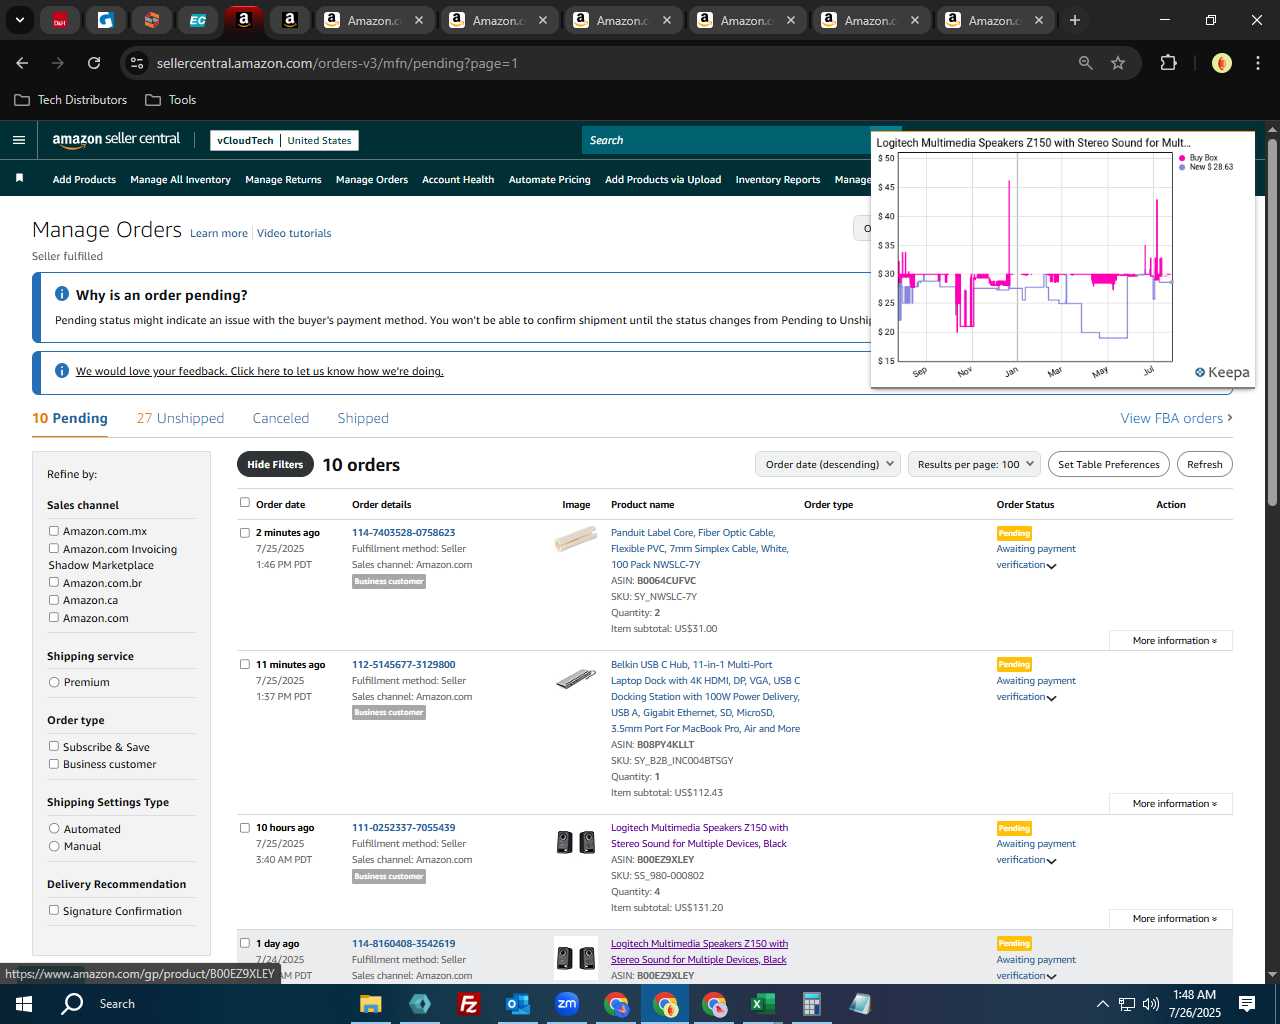This screenshot has height=1024, width=1280.
Task: Check the Amazon.com.br sales channel filter
Action: pos(54,582)
